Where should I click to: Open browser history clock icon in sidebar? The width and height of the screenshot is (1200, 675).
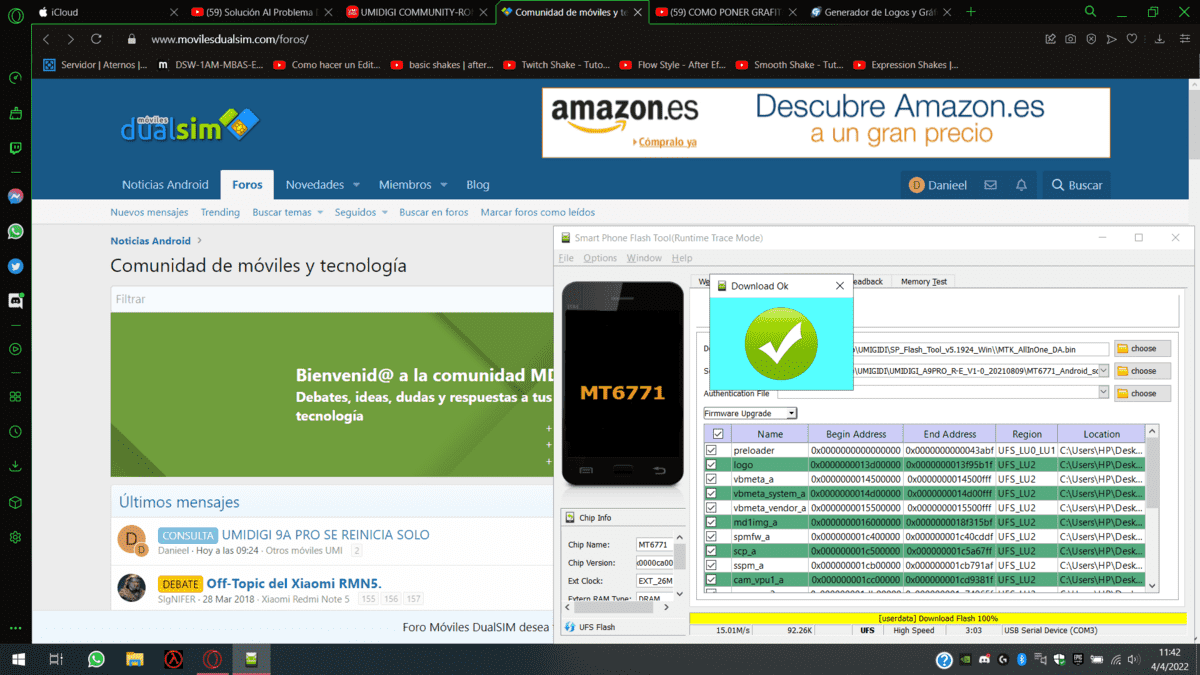[x=15, y=432]
